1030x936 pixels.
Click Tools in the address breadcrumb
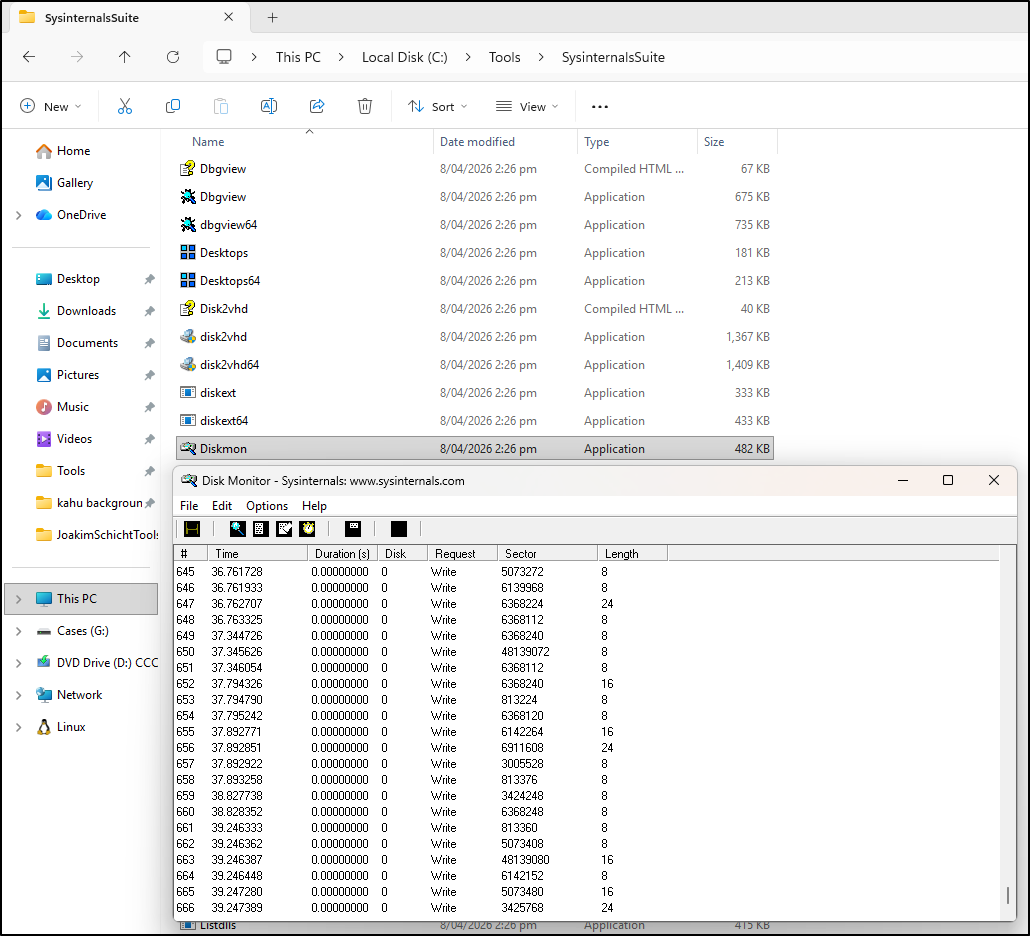pos(504,57)
